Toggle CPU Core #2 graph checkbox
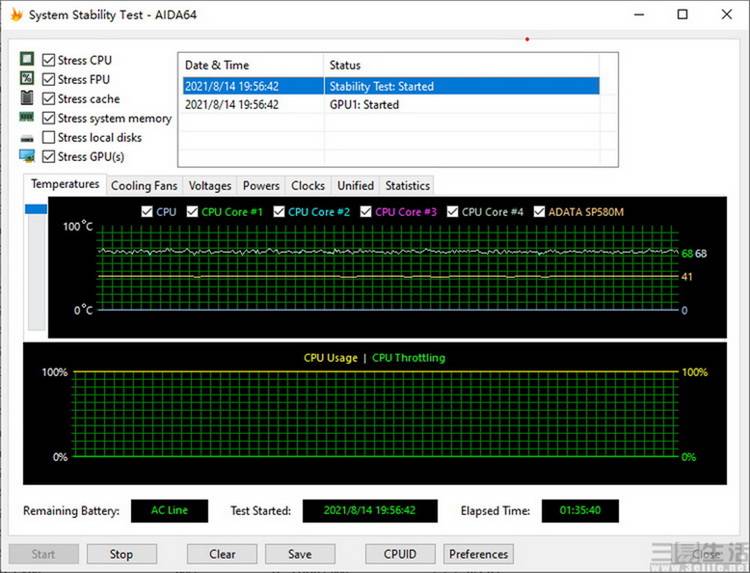This screenshot has height=573, width=750. click(x=279, y=211)
